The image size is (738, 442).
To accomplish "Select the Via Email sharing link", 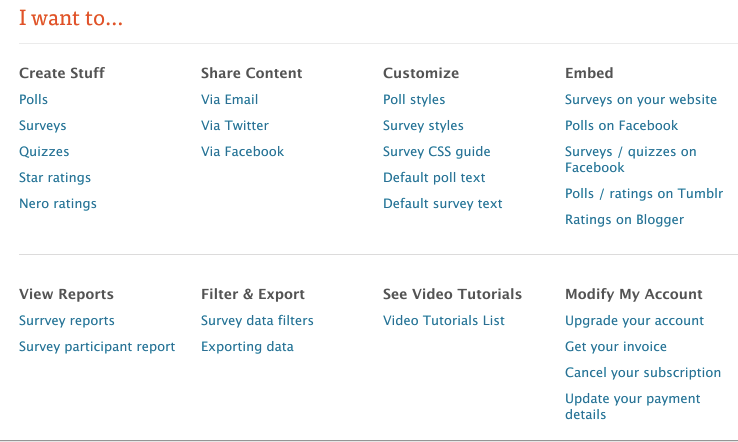I will 229,99.
